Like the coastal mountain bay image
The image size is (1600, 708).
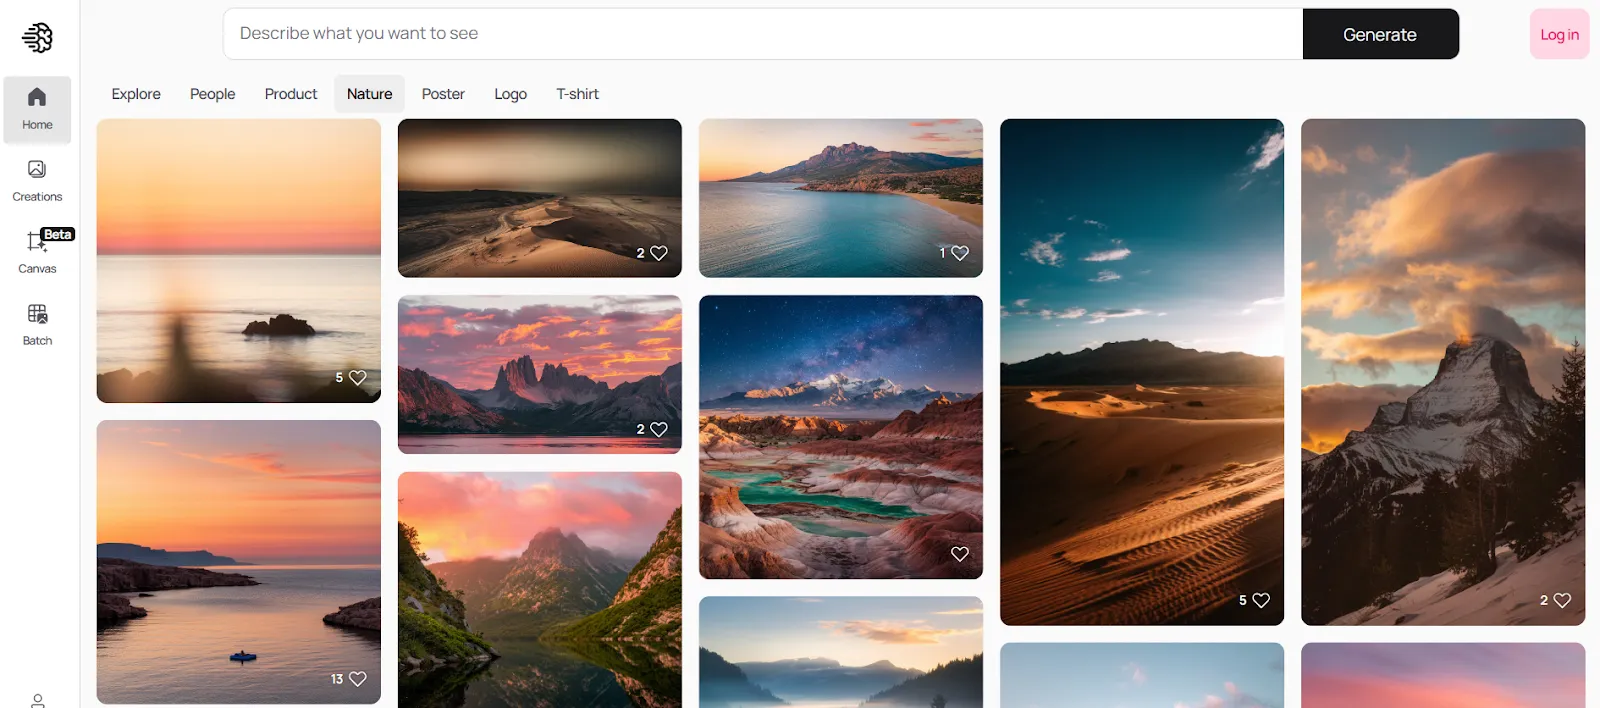pyautogui.click(x=960, y=253)
